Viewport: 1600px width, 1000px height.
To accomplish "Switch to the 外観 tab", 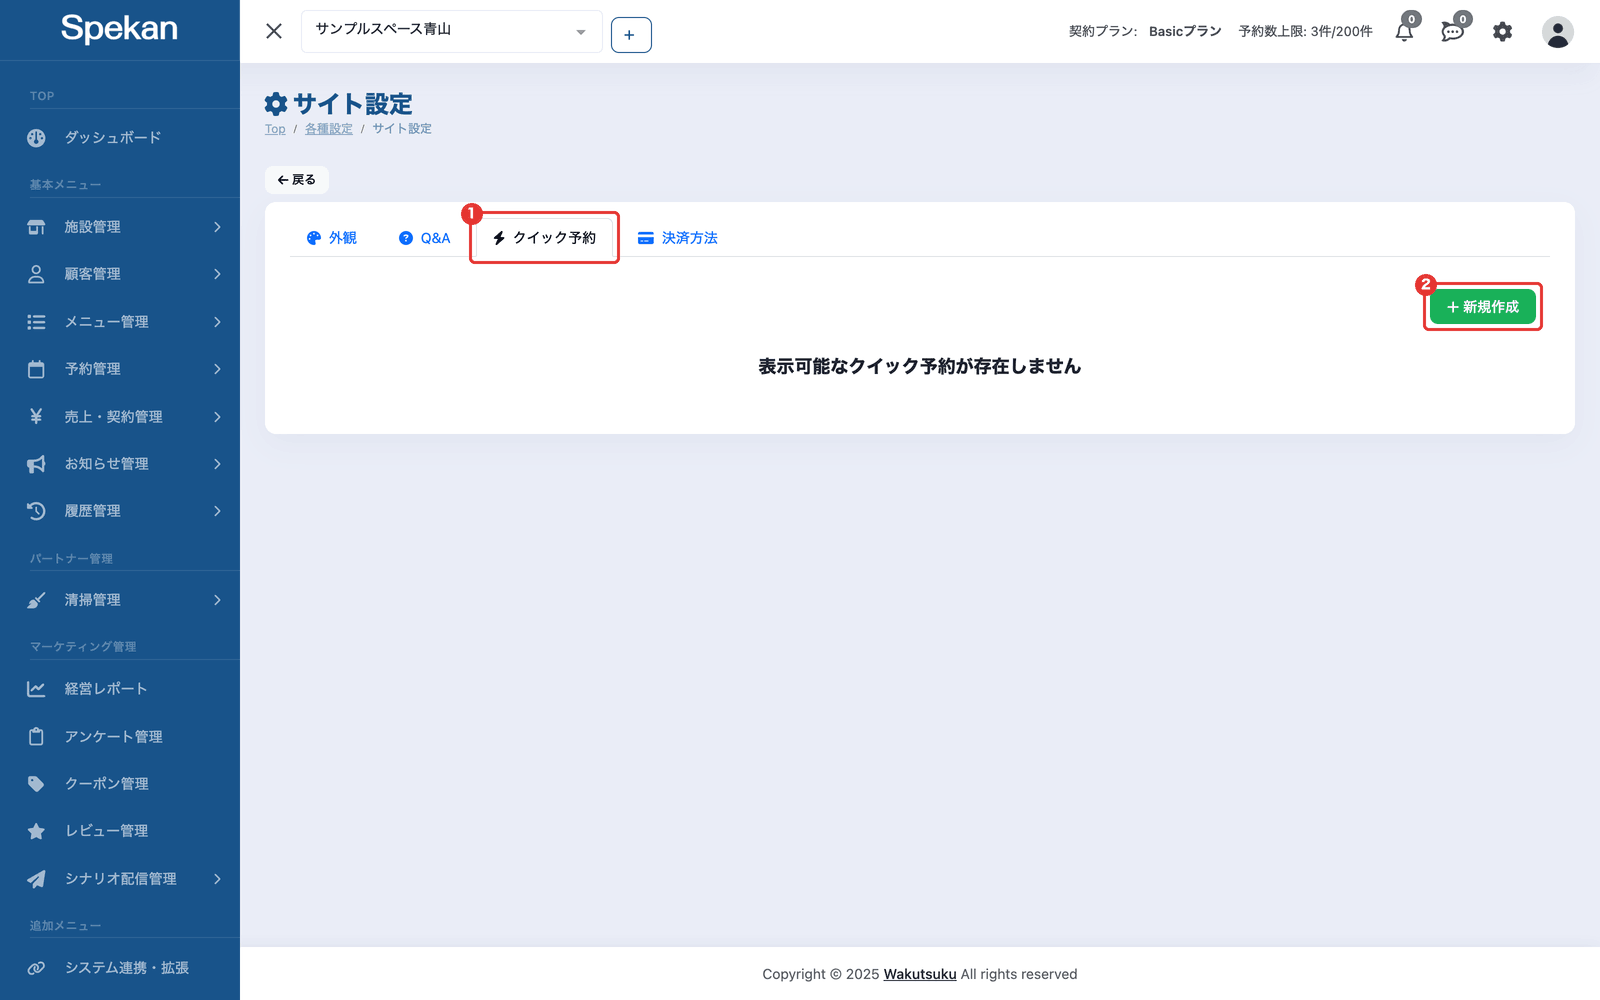I will pyautogui.click(x=332, y=238).
